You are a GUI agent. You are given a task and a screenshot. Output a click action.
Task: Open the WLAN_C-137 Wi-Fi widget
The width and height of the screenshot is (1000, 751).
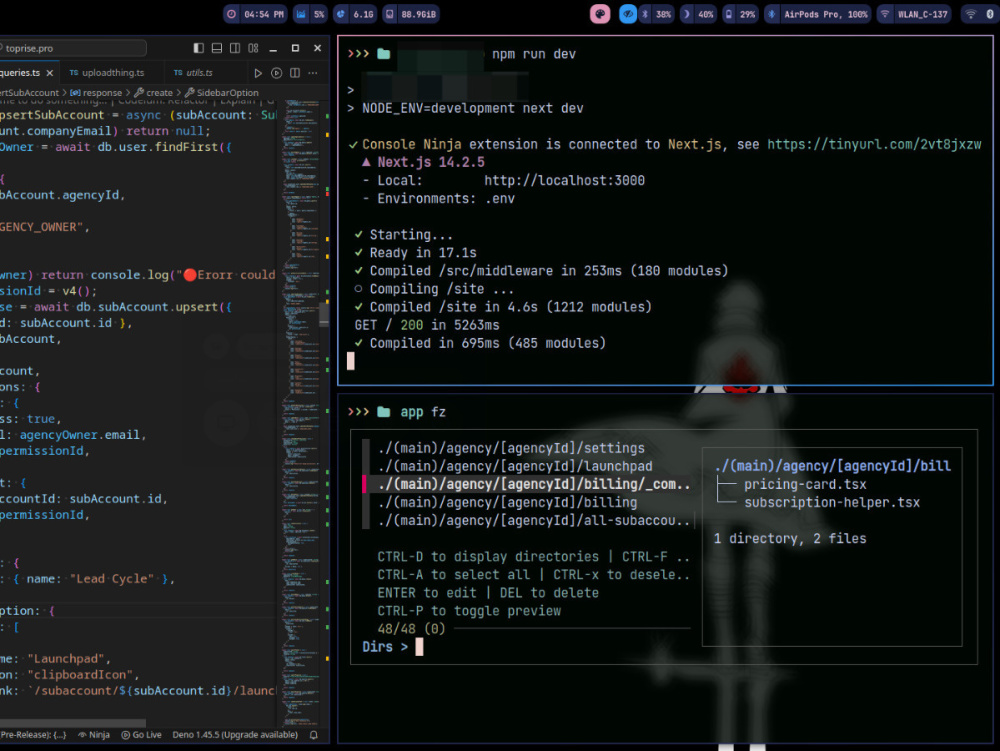[x=914, y=14]
